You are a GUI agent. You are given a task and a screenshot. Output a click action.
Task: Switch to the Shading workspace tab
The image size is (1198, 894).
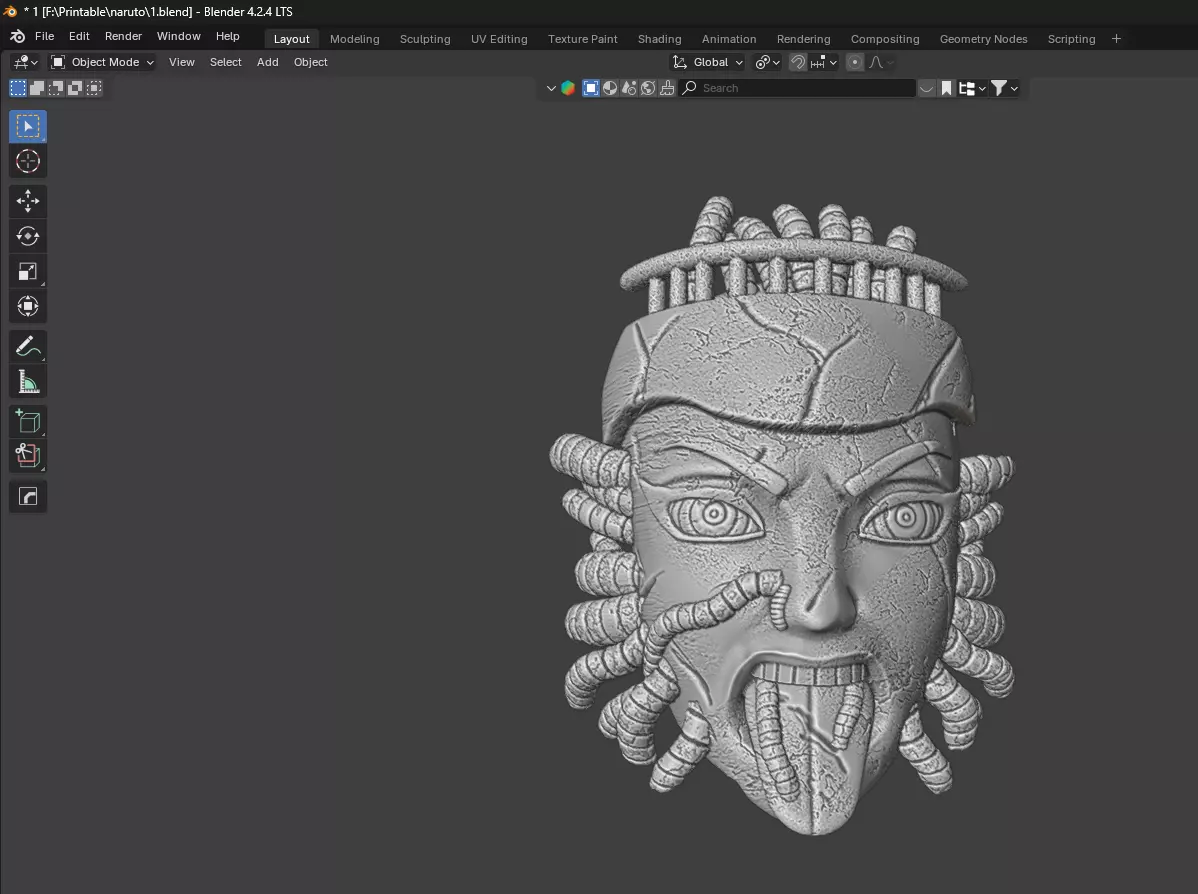(659, 39)
